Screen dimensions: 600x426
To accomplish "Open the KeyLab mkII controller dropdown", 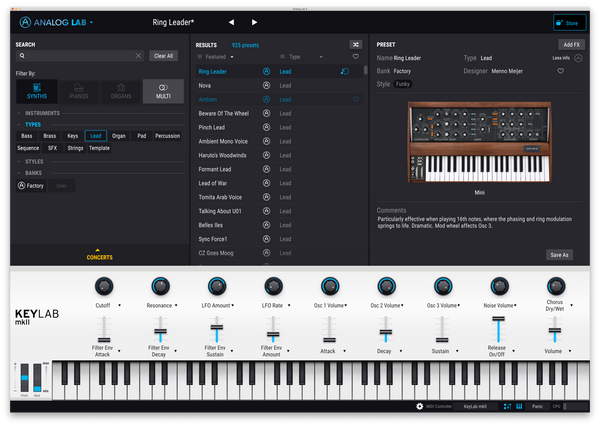I will point(476,406).
